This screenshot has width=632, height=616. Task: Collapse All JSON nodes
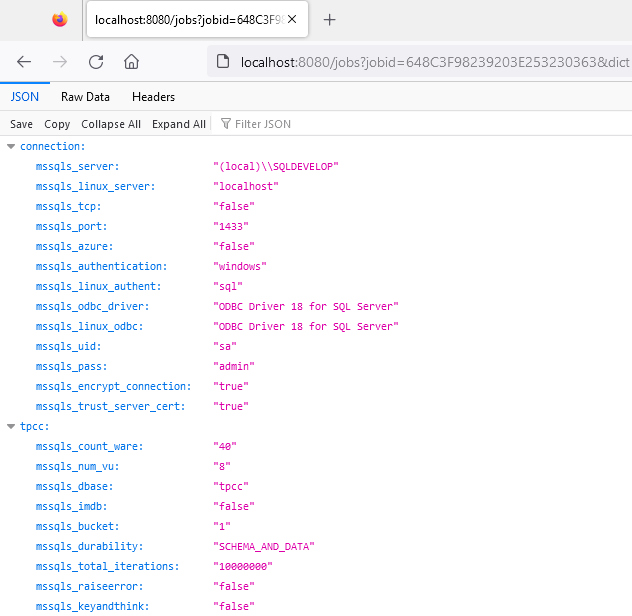(x=111, y=124)
